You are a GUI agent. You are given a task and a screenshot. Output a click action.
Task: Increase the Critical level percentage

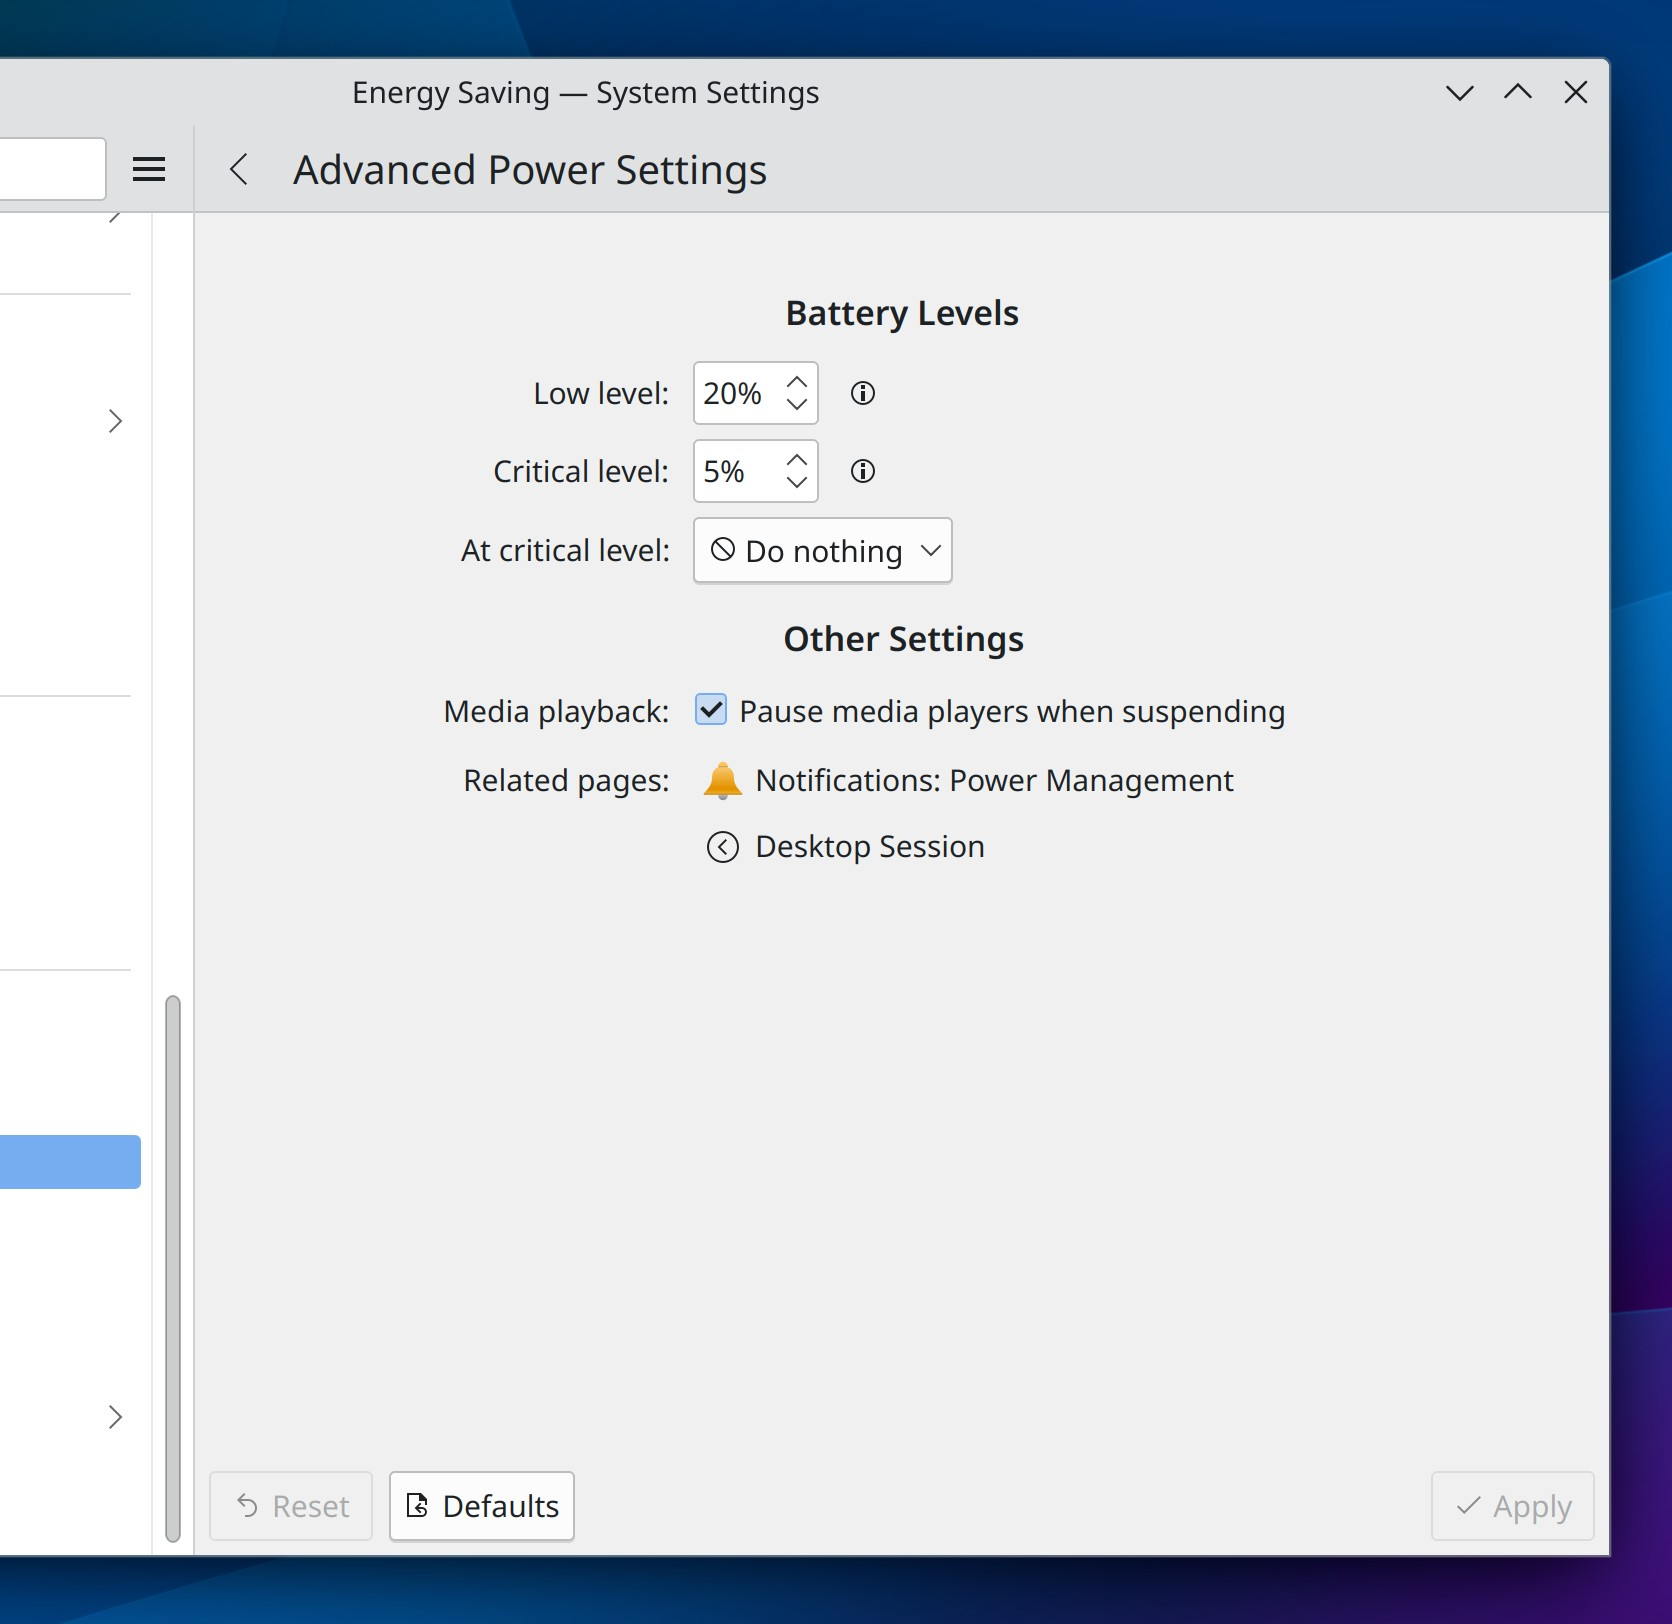coord(797,460)
